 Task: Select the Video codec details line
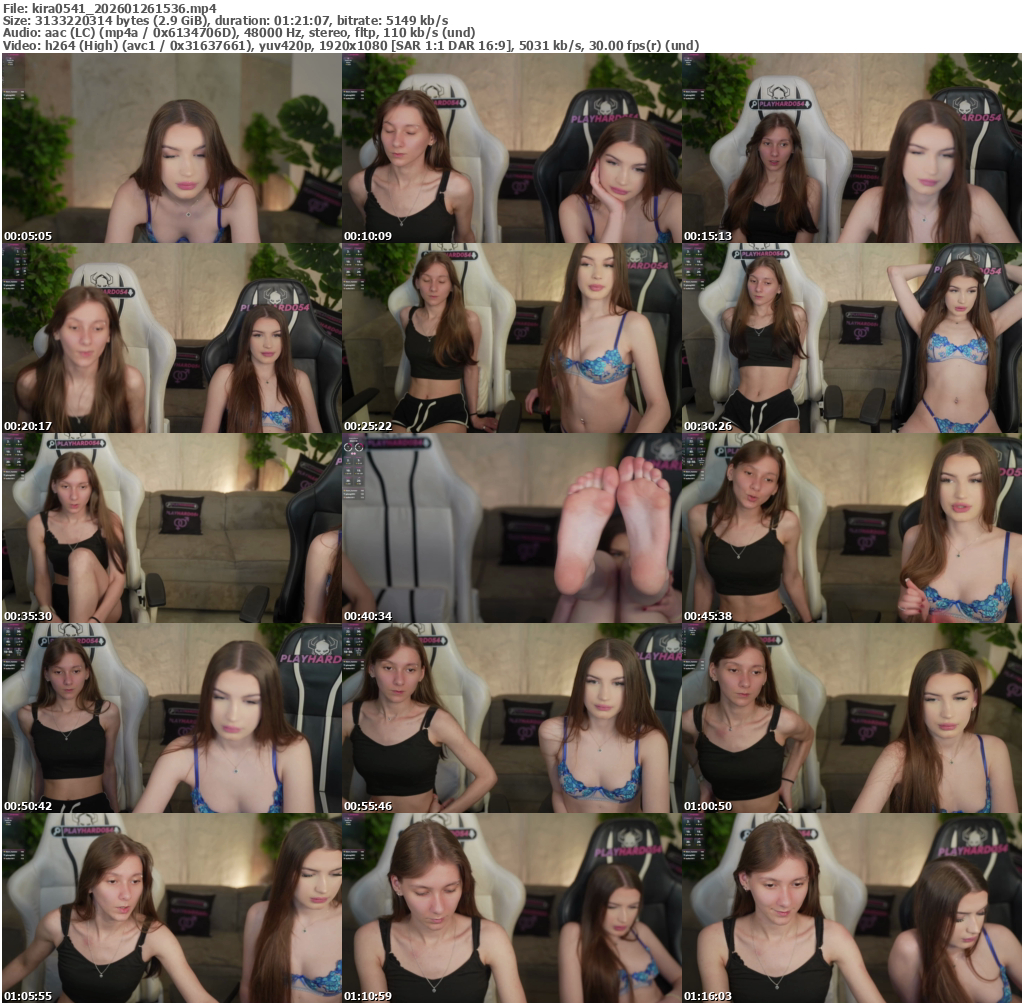350,45
